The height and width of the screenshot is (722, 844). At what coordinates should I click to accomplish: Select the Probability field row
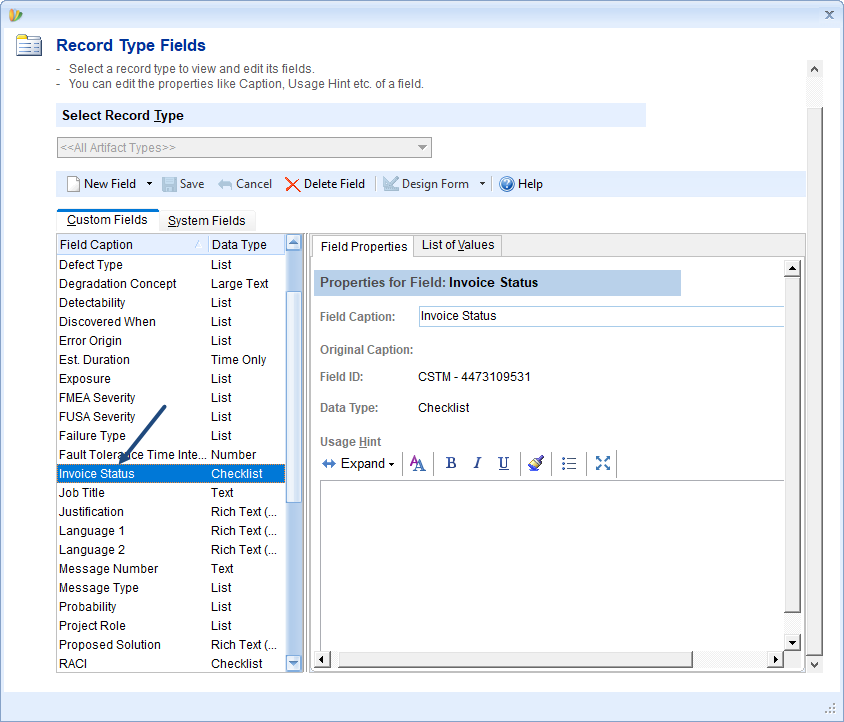click(171, 607)
